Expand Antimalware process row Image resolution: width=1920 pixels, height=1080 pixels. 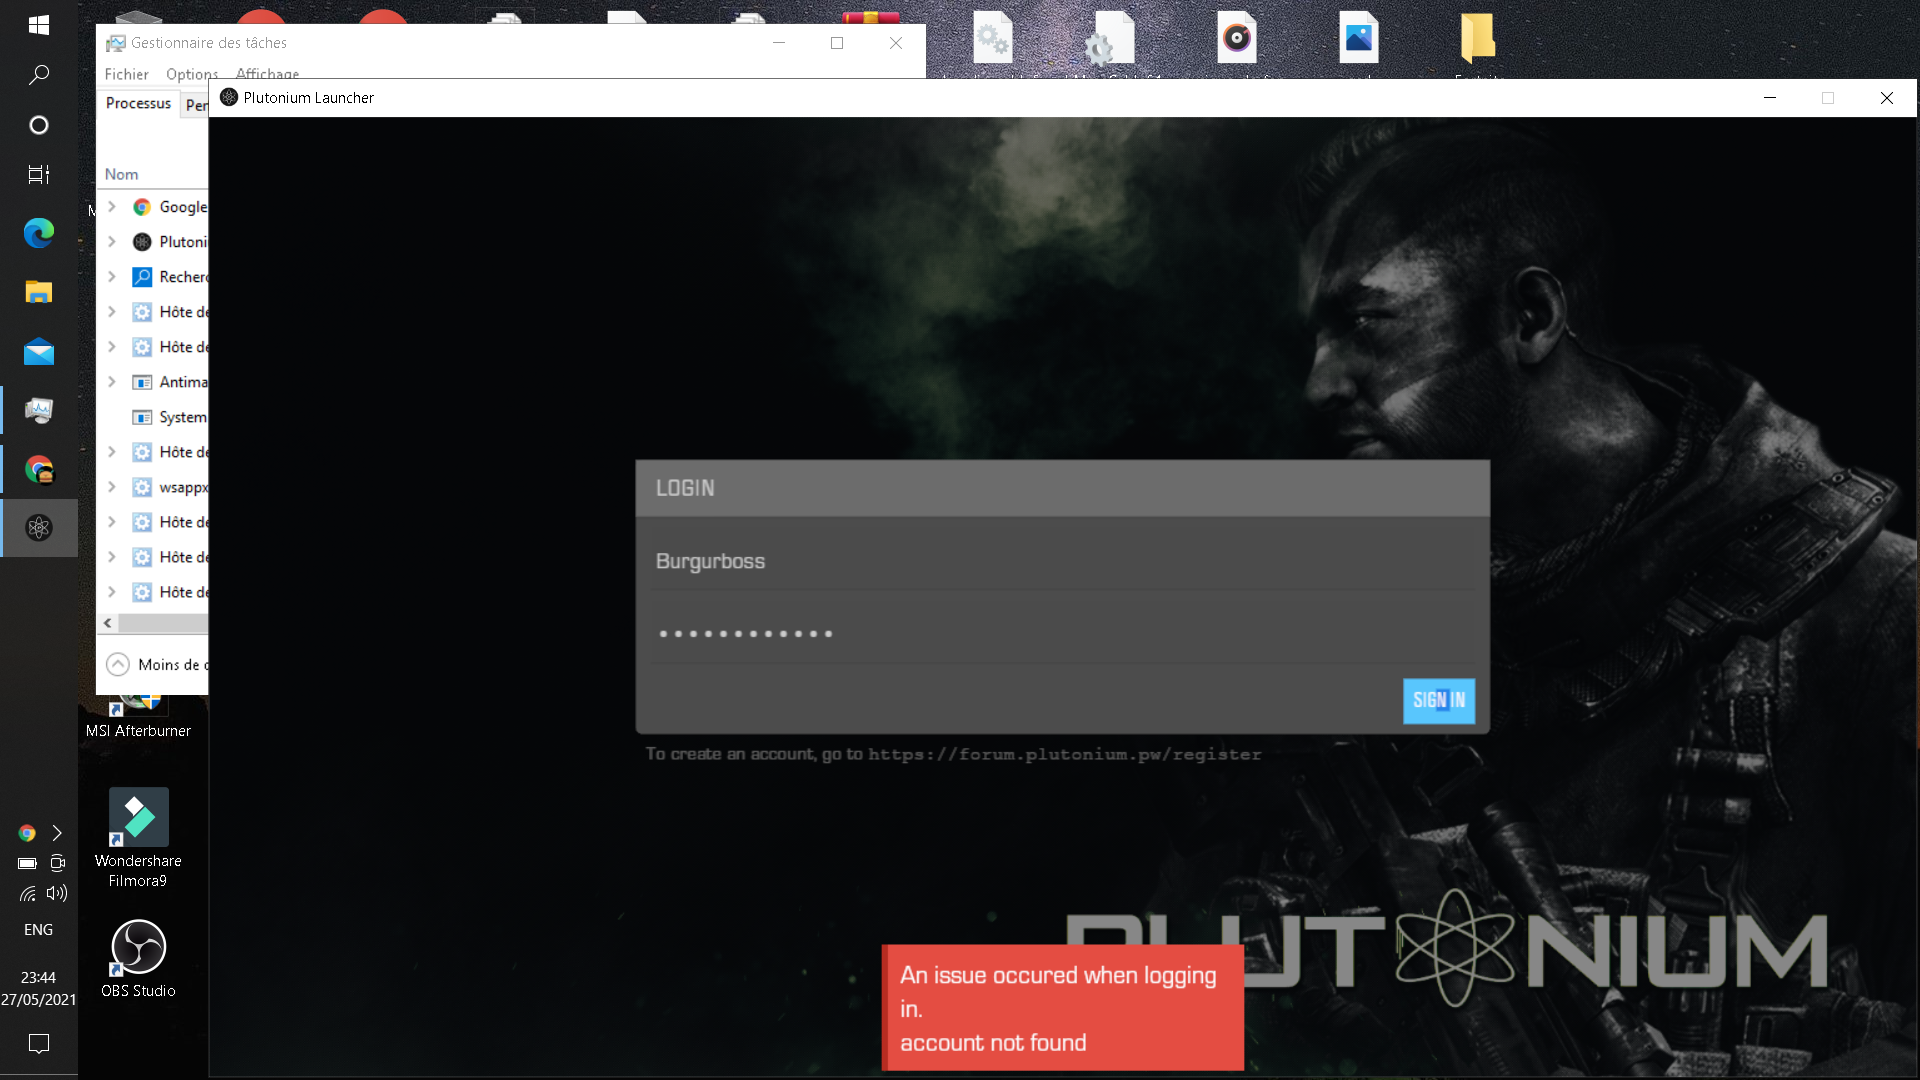pos(112,382)
